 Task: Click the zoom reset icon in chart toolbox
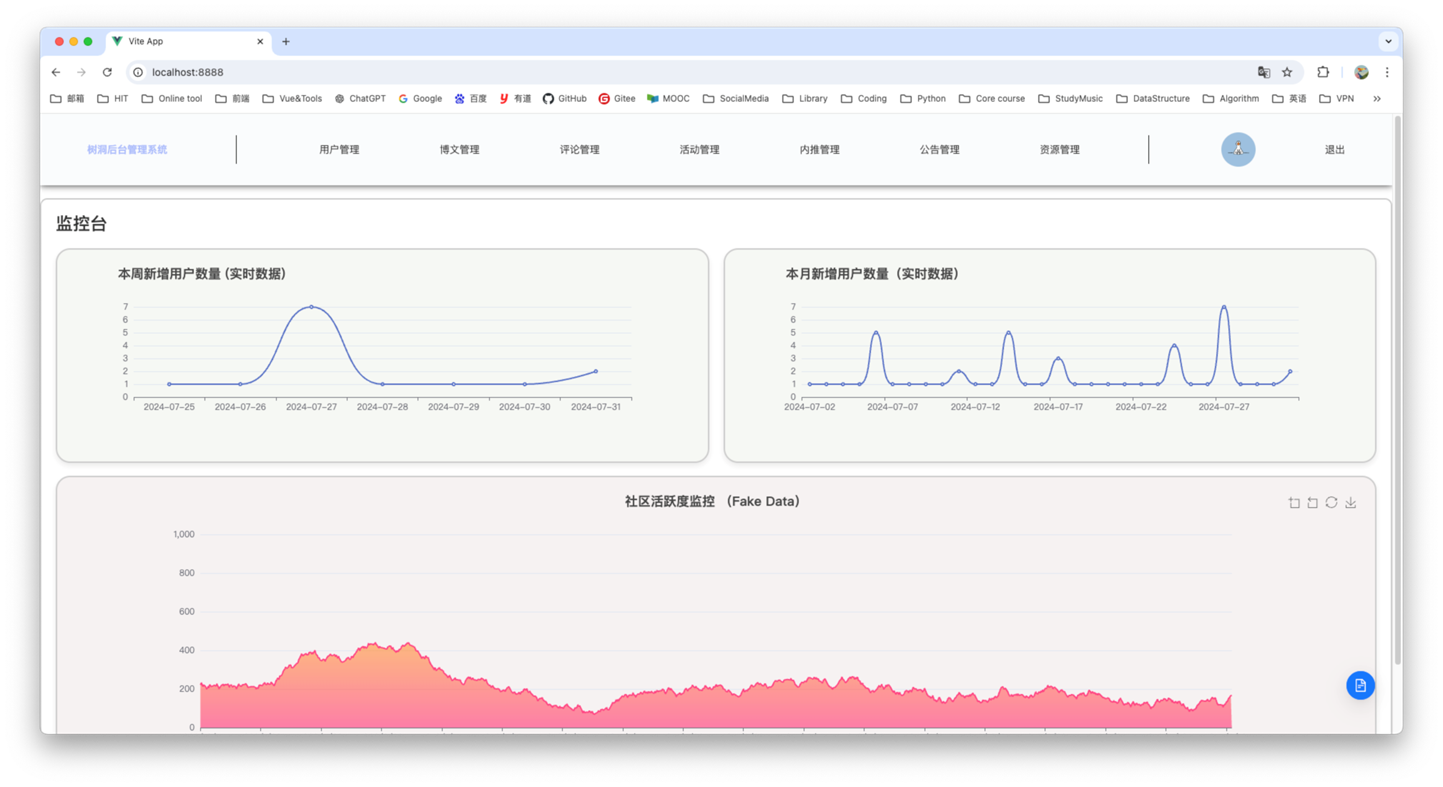[1313, 503]
